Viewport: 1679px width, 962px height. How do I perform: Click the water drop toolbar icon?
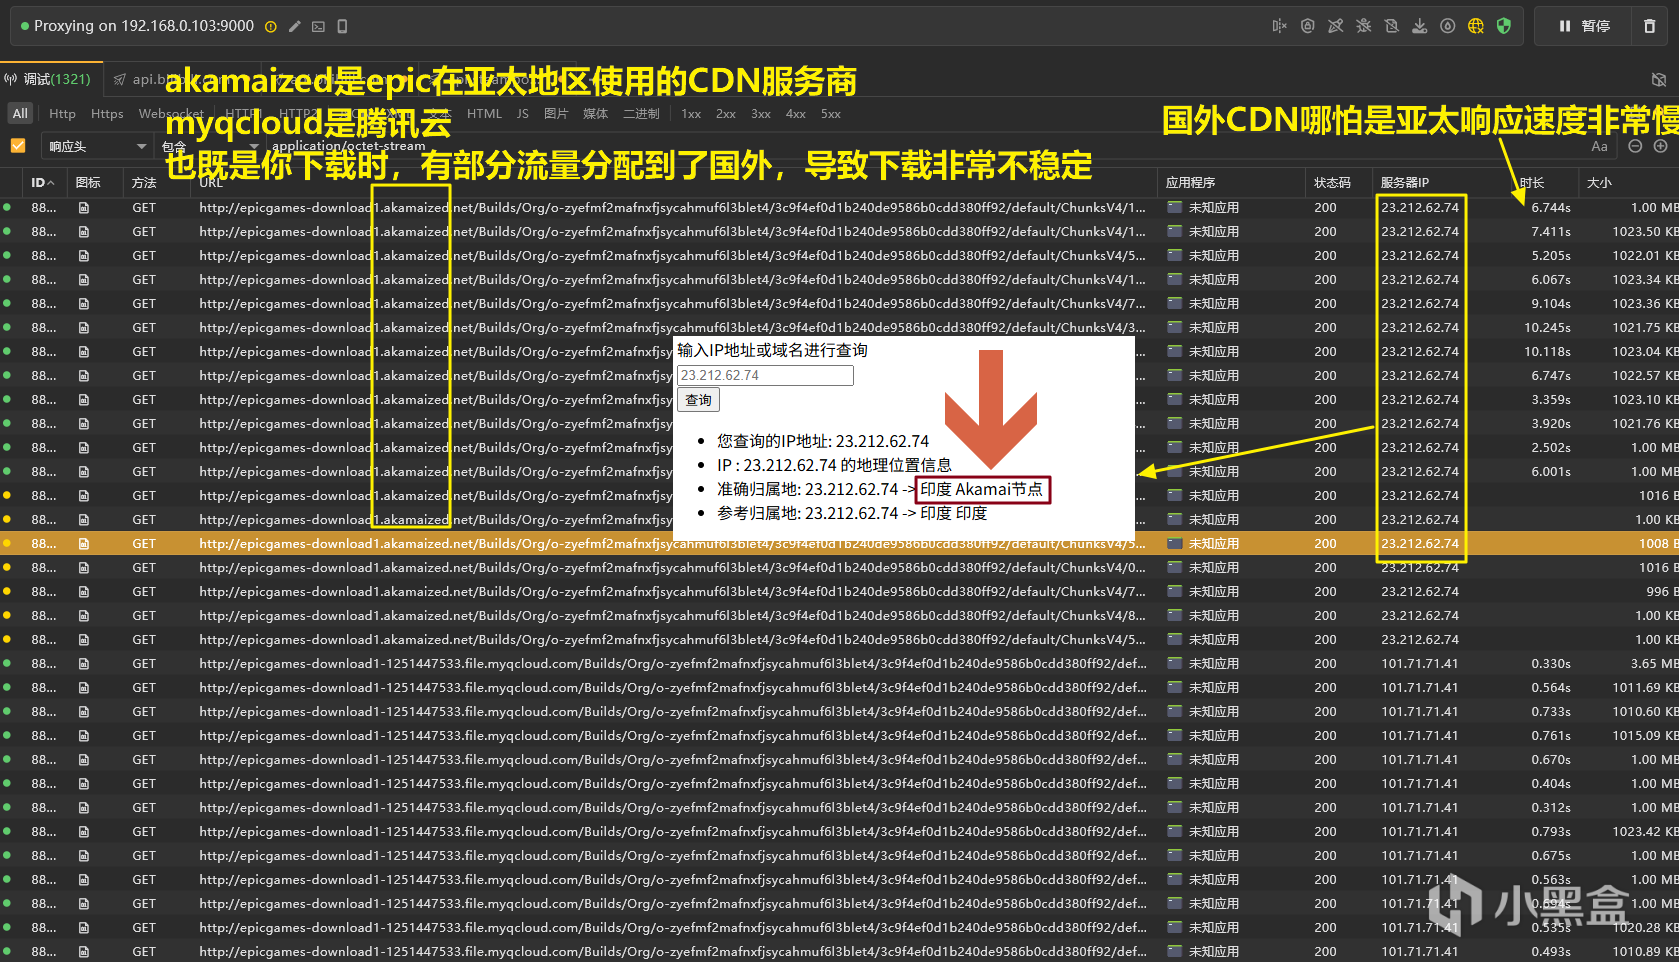point(1447,26)
